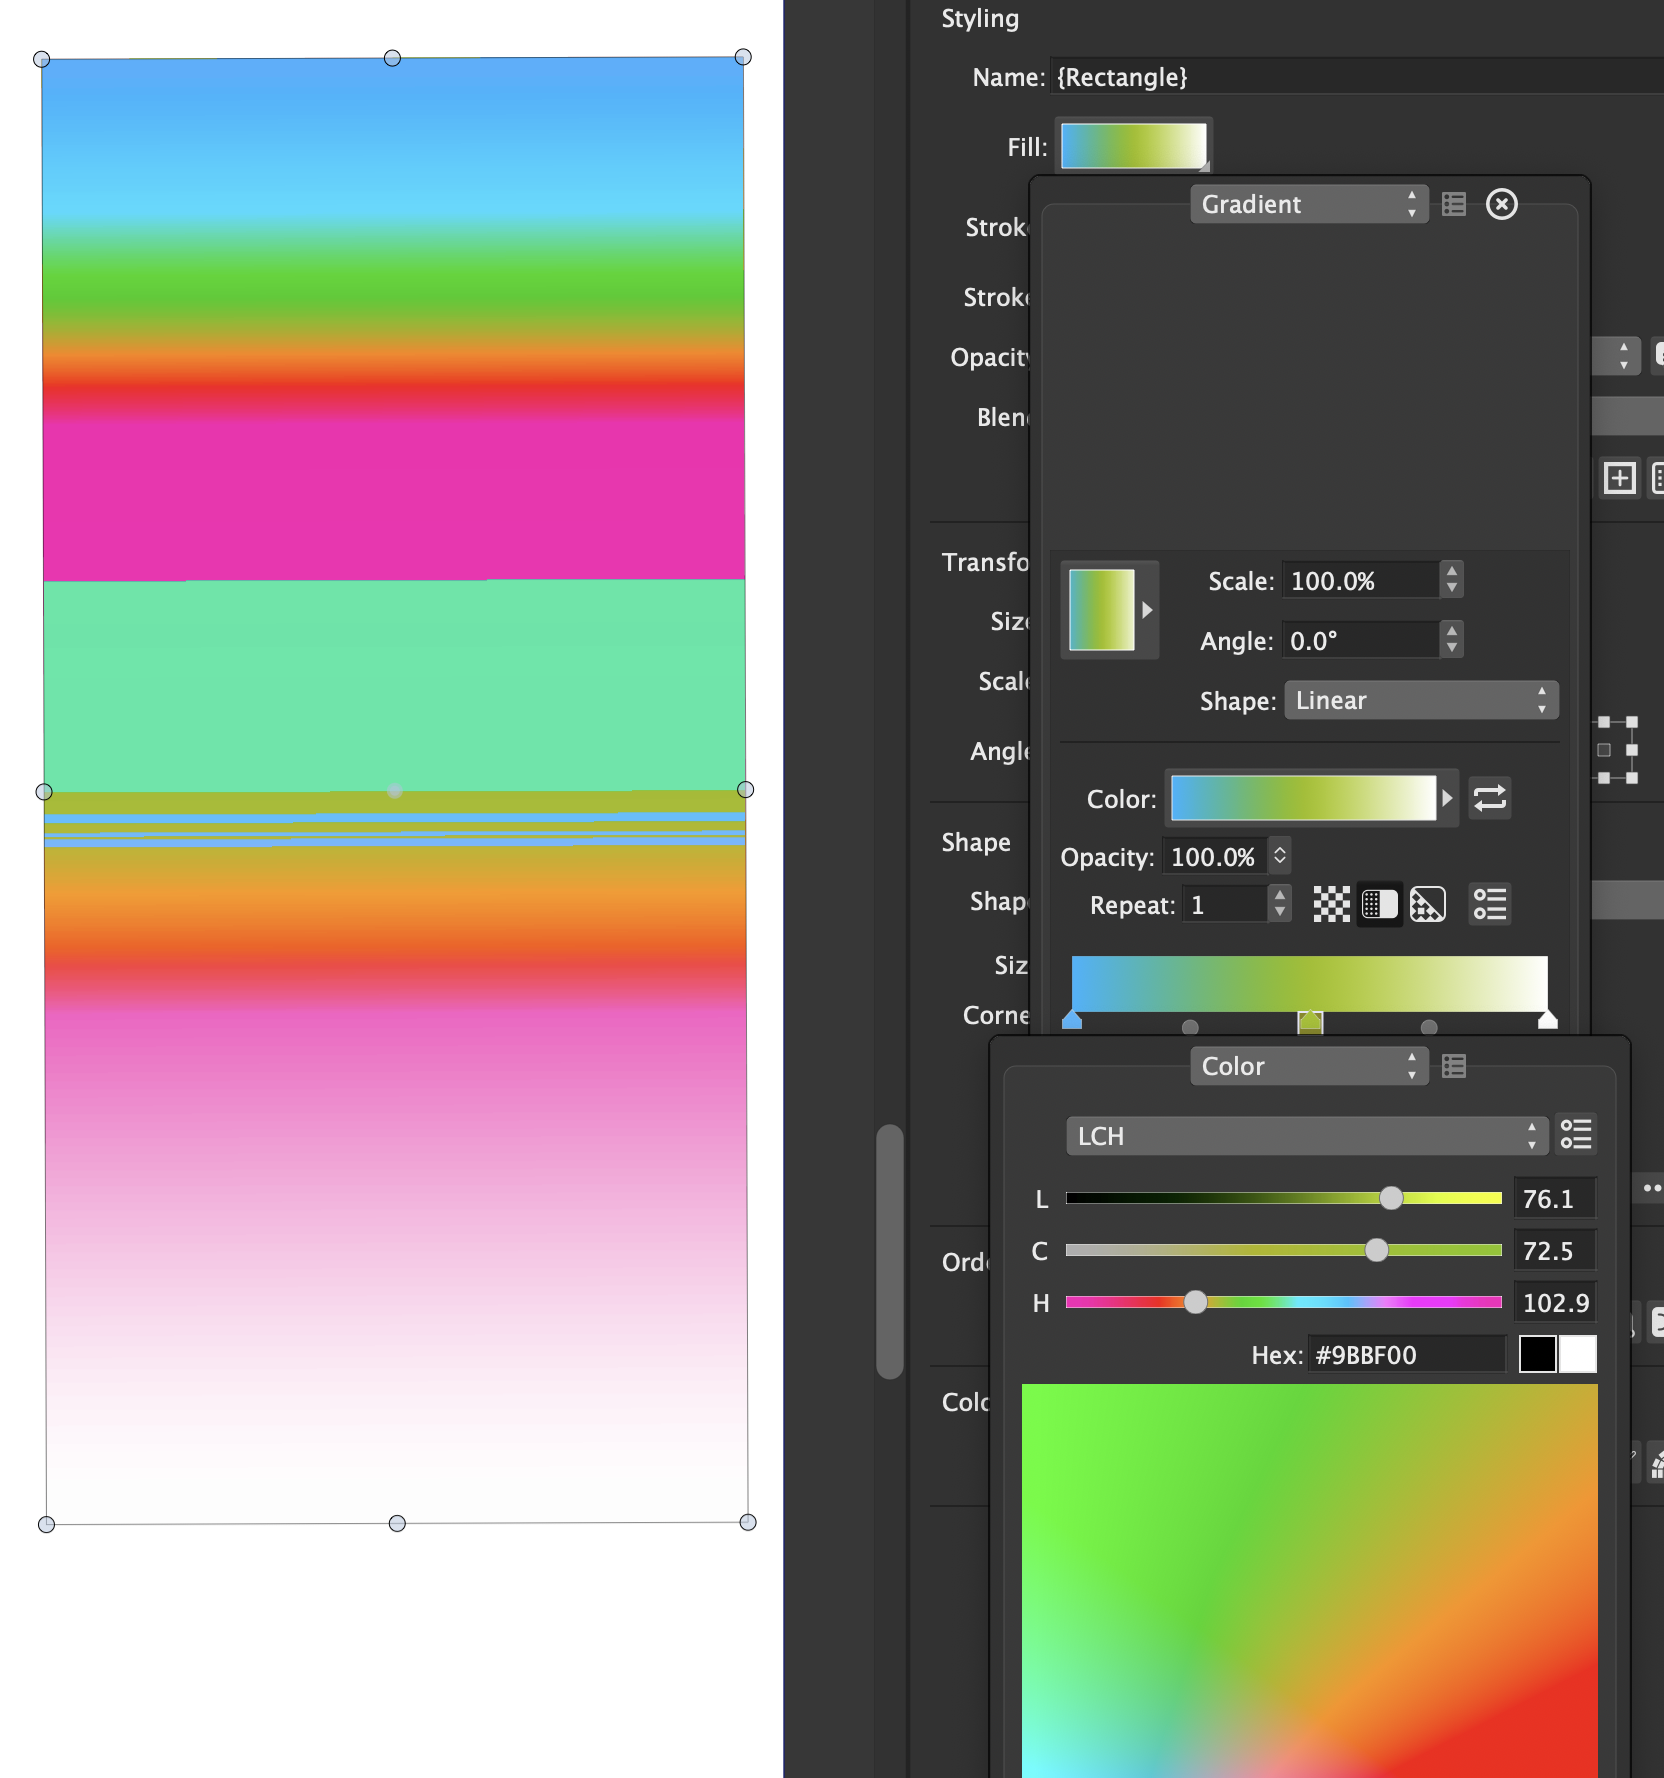Viewport: 1664px width, 1778px height.
Task: Open the Gradient fill type dropdown
Action: click(x=1308, y=204)
